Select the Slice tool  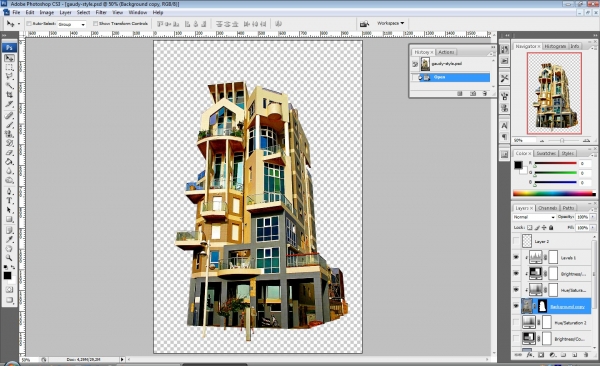tap(9, 104)
